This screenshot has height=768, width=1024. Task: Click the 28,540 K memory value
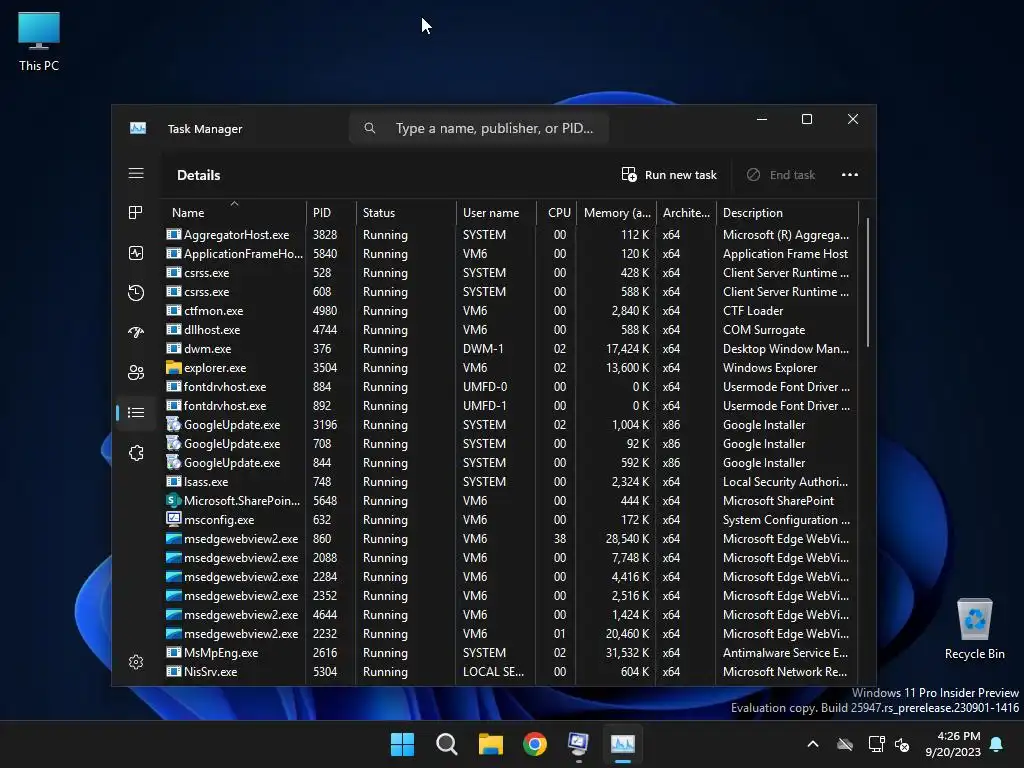click(x=627, y=539)
